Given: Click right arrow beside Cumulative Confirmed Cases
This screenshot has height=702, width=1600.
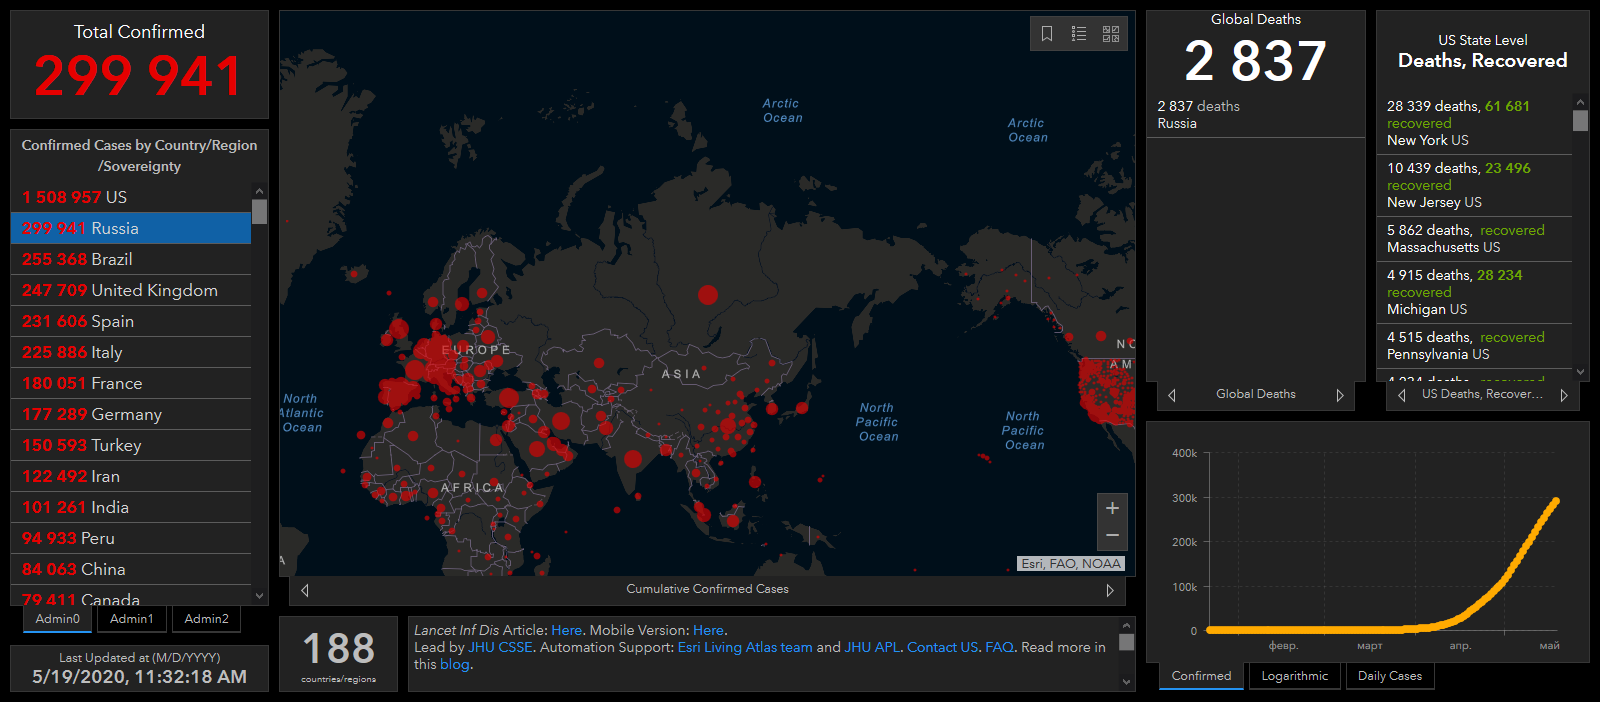Looking at the screenshot, I should pyautogui.click(x=1110, y=590).
